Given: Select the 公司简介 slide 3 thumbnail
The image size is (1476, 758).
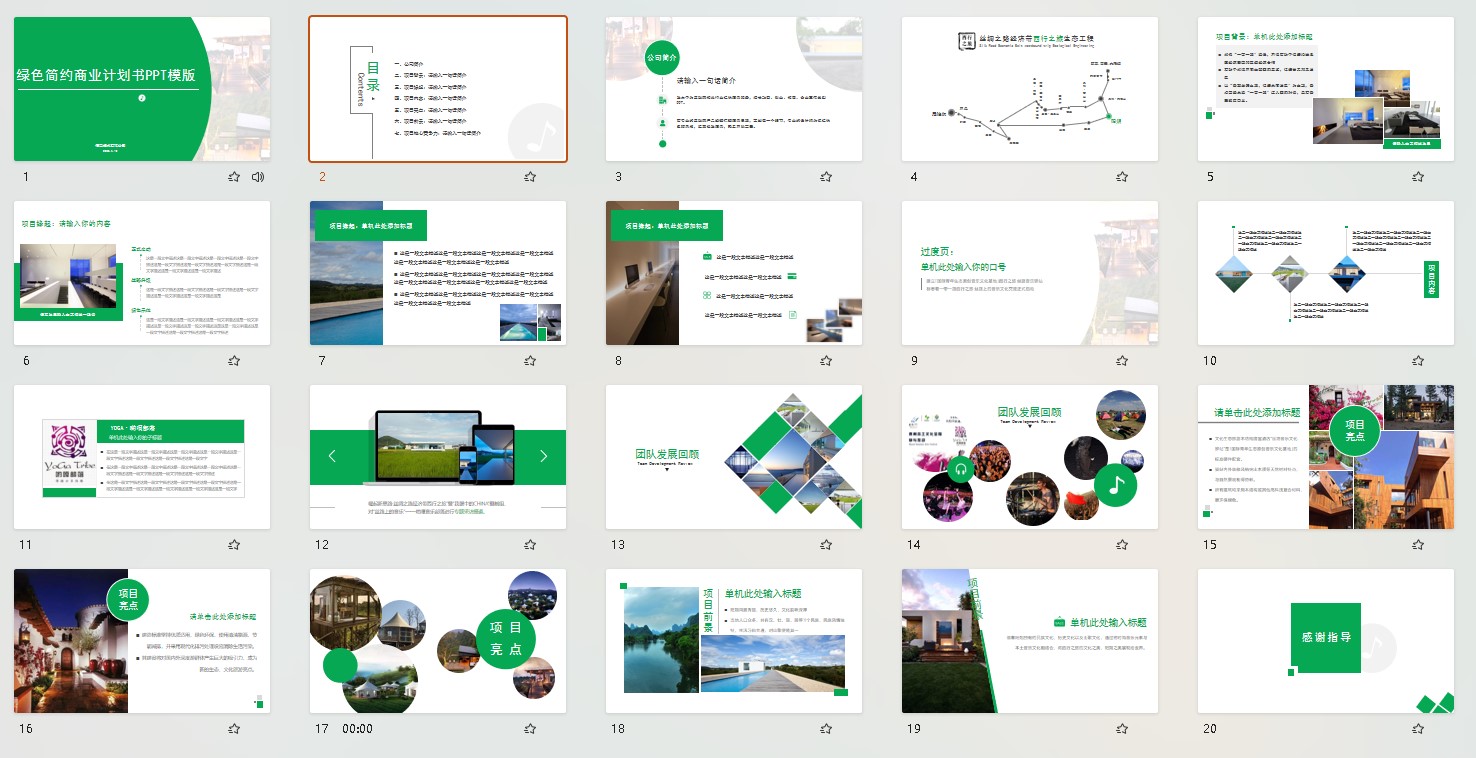Looking at the screenshot, I should (x=734, y=89).
